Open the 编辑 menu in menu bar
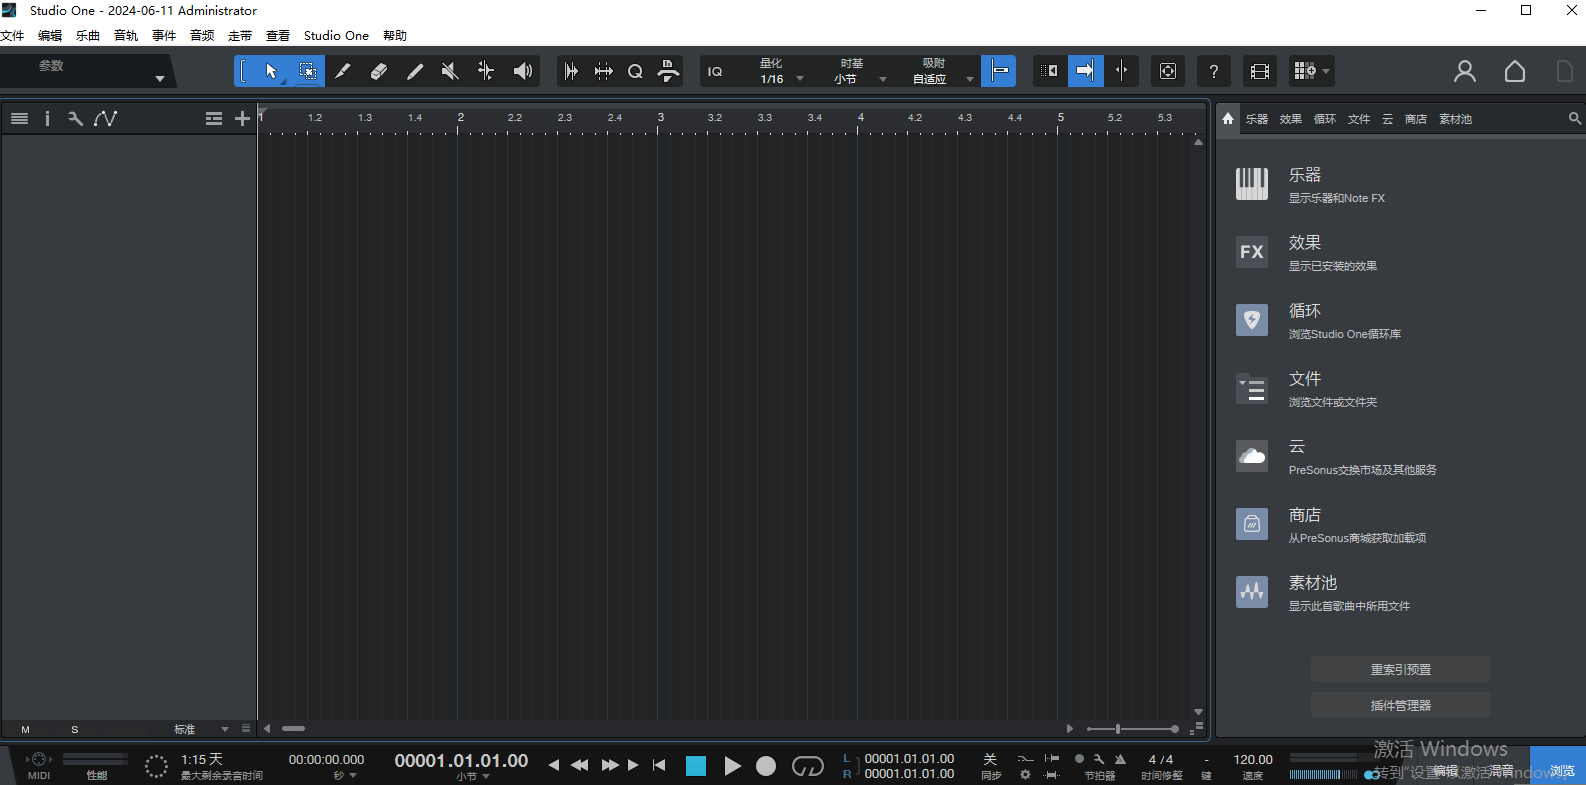This screenshot has height=785, width=1586. [x=50, y=35]
